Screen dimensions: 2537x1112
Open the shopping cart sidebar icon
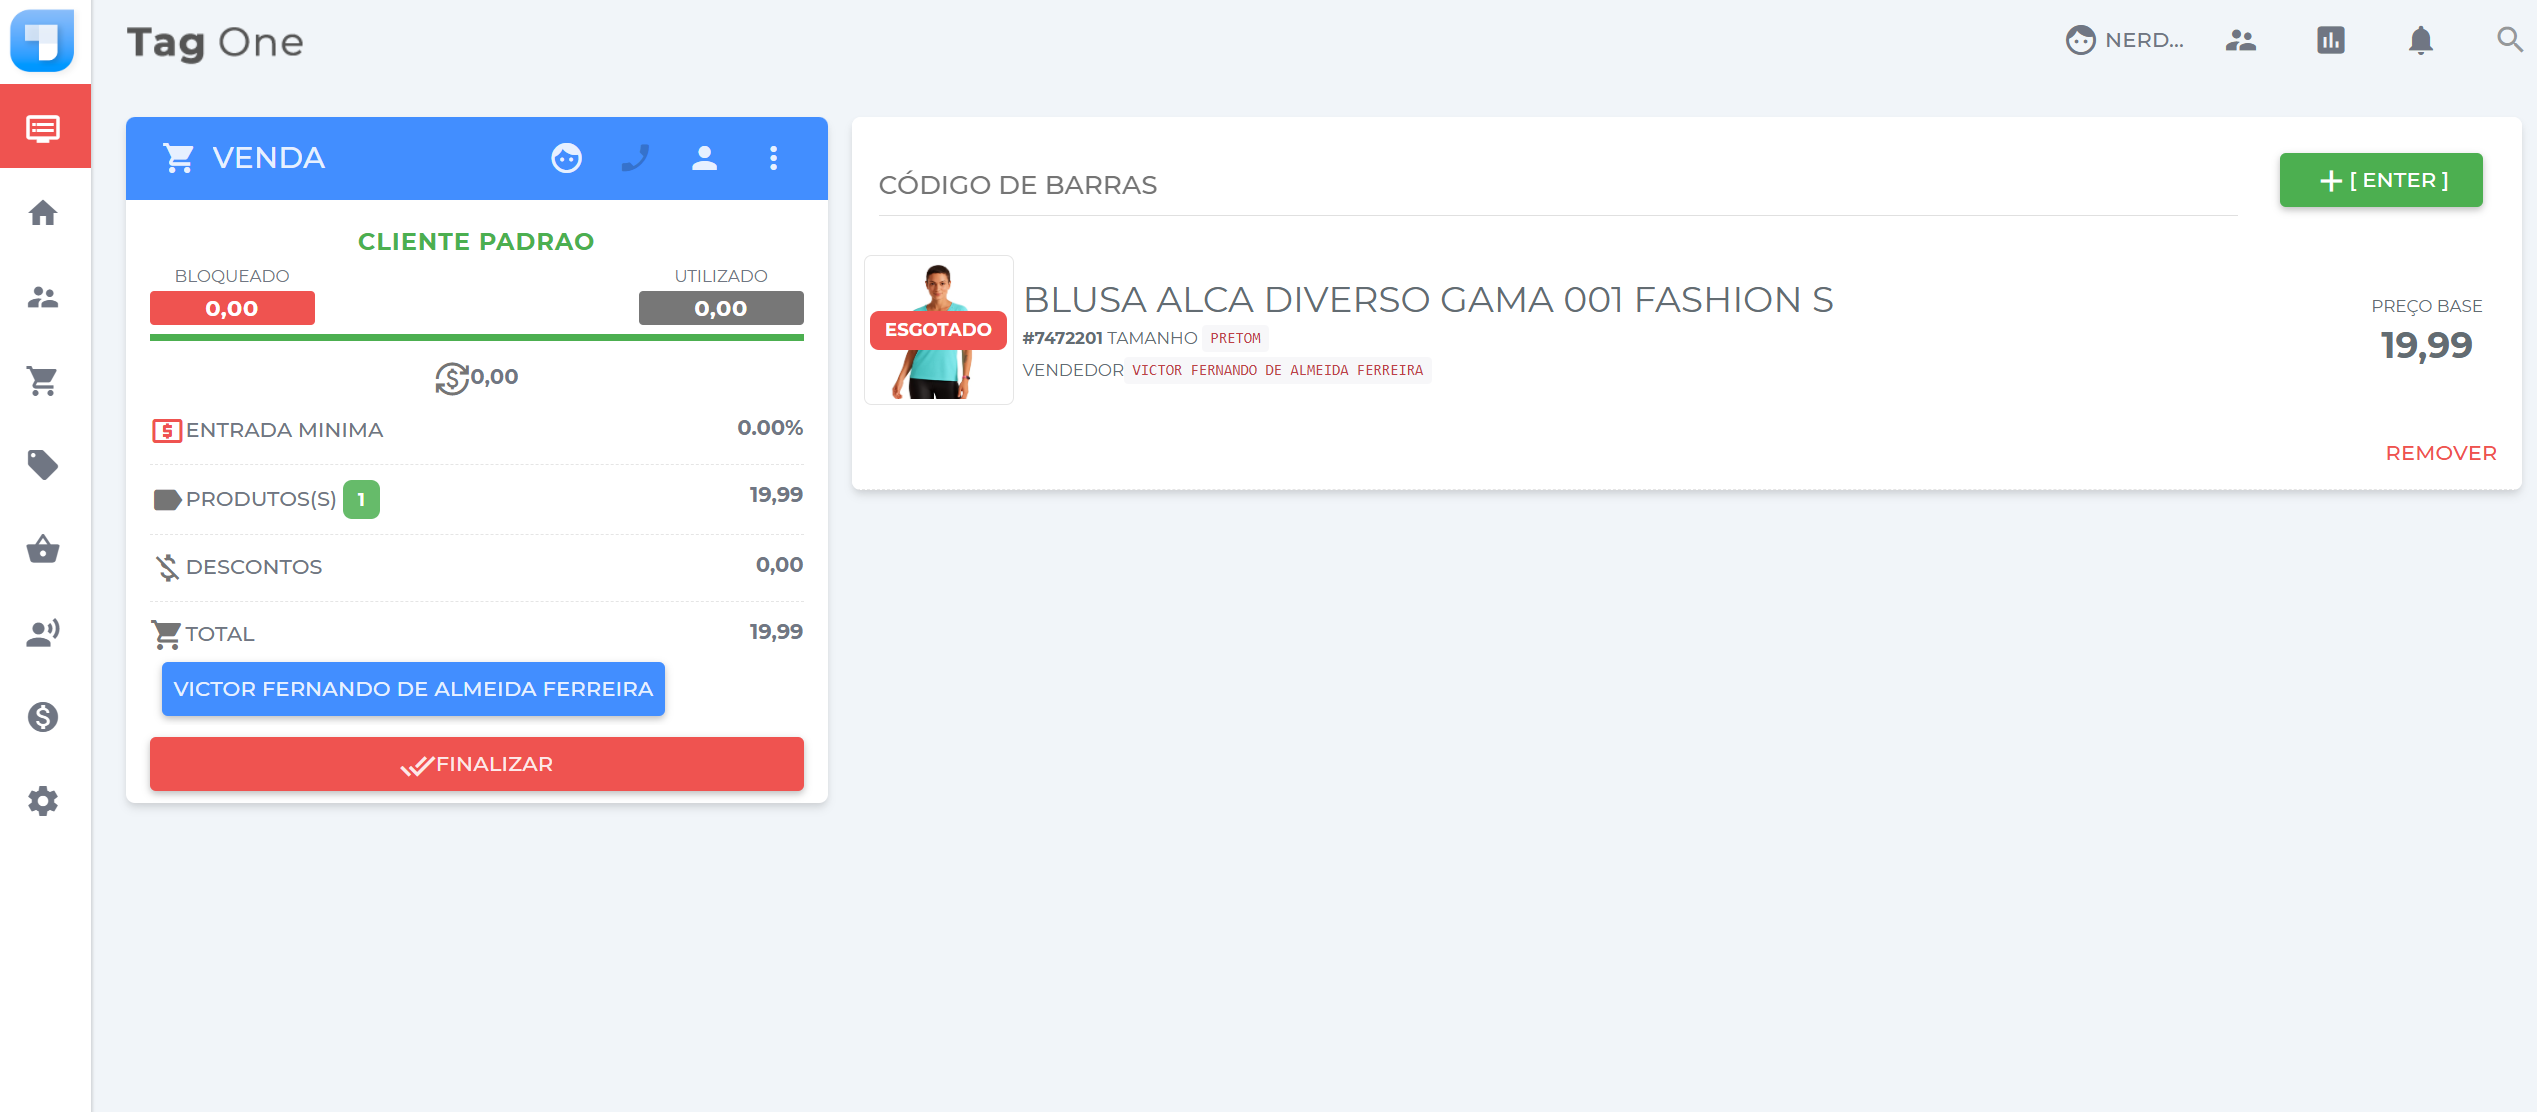pos(43,381)
